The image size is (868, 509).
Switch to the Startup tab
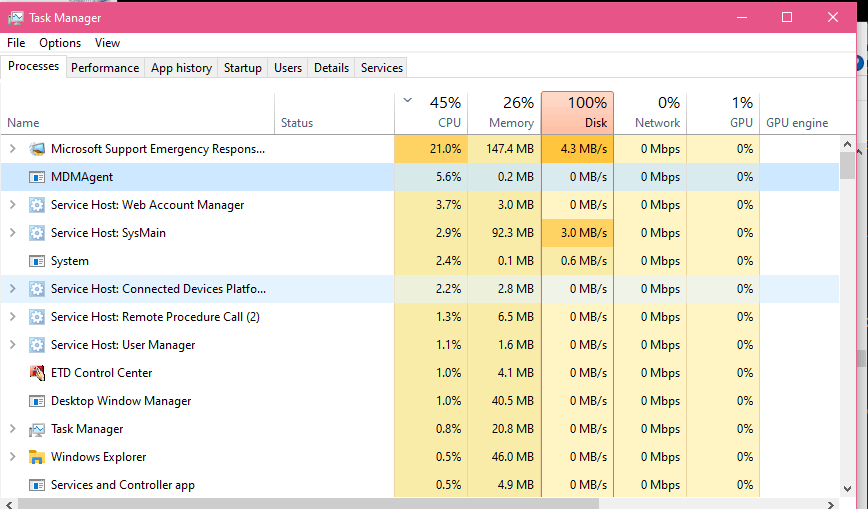pos(242,68)
